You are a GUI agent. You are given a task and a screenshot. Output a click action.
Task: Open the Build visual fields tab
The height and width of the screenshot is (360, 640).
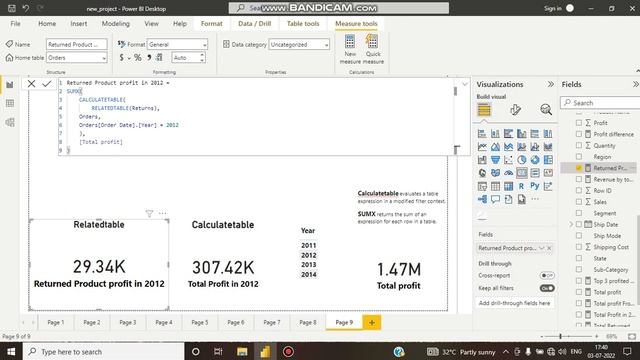coord(484,110)
